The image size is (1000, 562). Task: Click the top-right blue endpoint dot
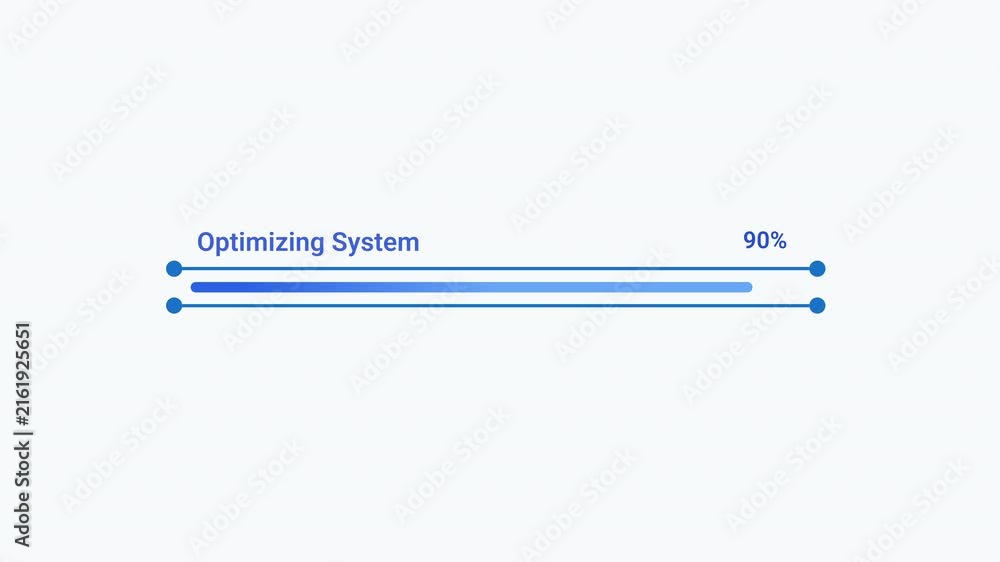coord(817,269)
